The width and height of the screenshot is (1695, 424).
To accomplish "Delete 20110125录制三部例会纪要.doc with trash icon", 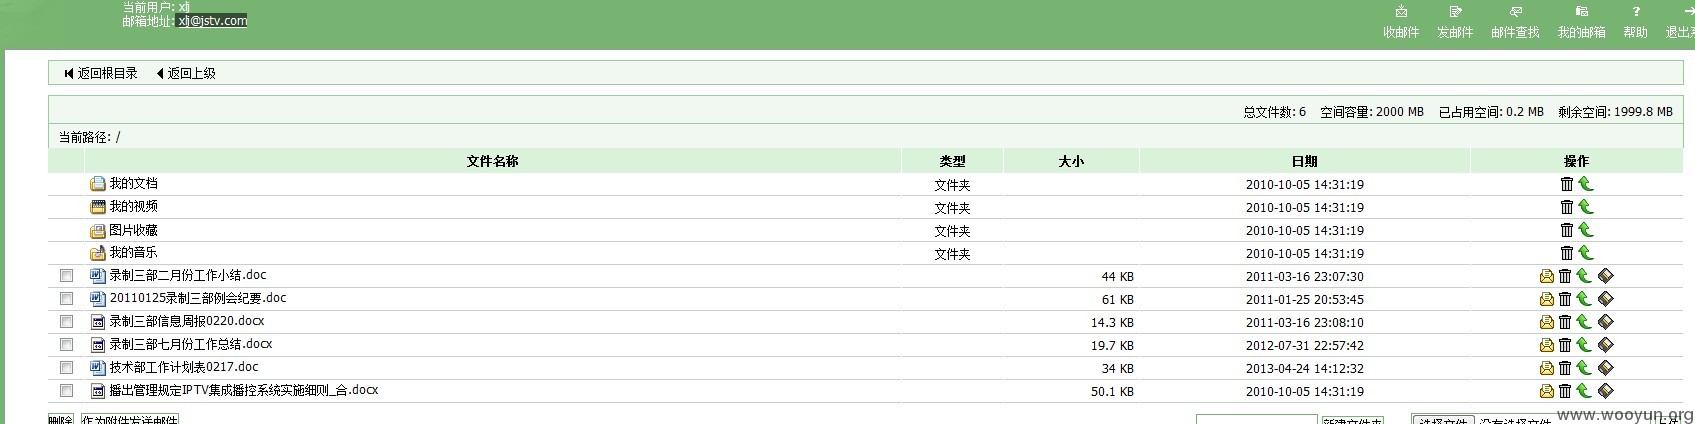I will click(1566, 299).
